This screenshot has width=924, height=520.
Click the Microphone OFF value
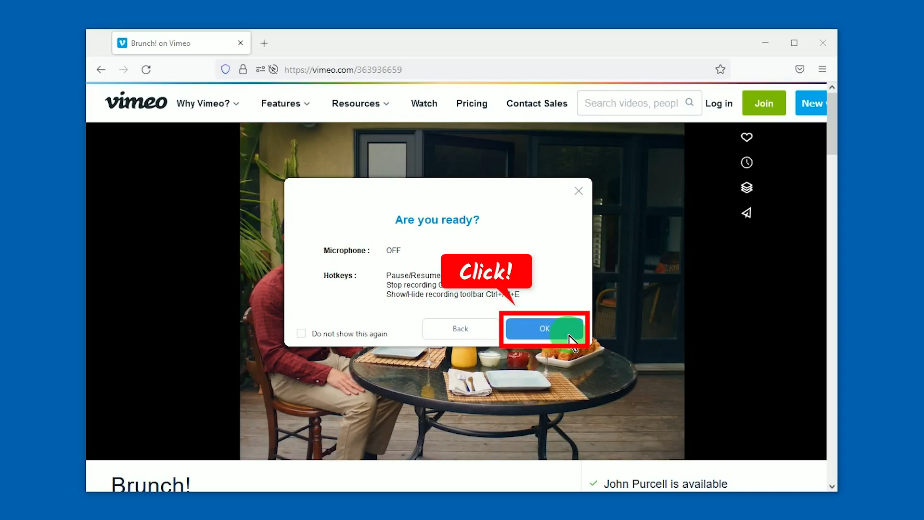(x=393, y=251)
